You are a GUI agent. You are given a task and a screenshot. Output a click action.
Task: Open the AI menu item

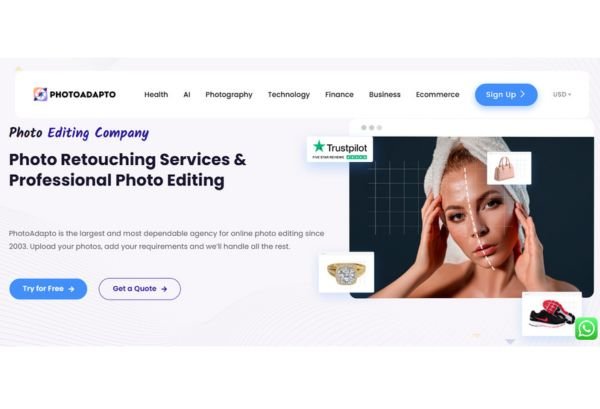pyautogui.click(x=187, y=95)
